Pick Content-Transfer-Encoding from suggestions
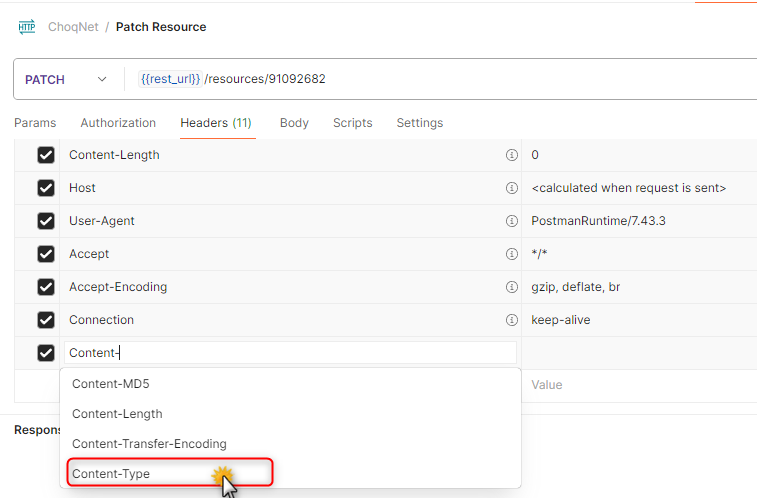This screenshot has height=498, width=757. (149, 443)
